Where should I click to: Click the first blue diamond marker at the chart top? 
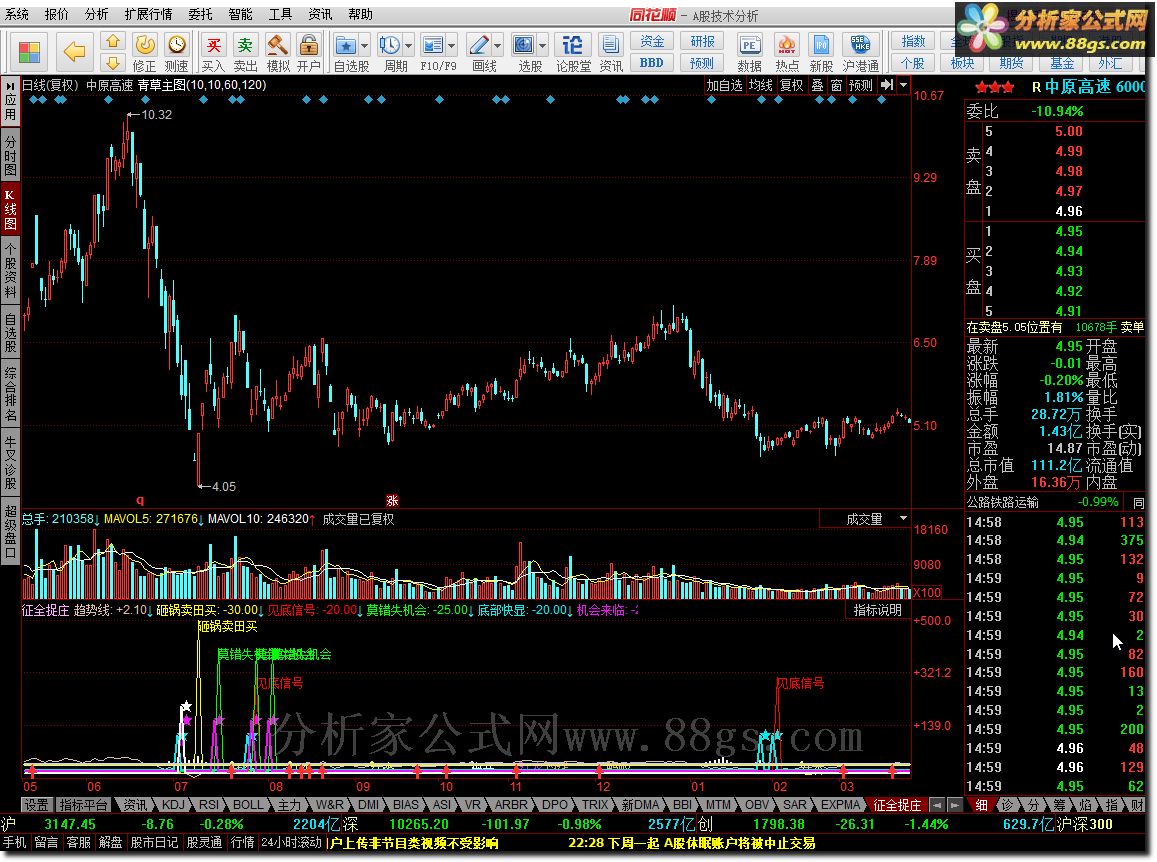coord(32,99)
